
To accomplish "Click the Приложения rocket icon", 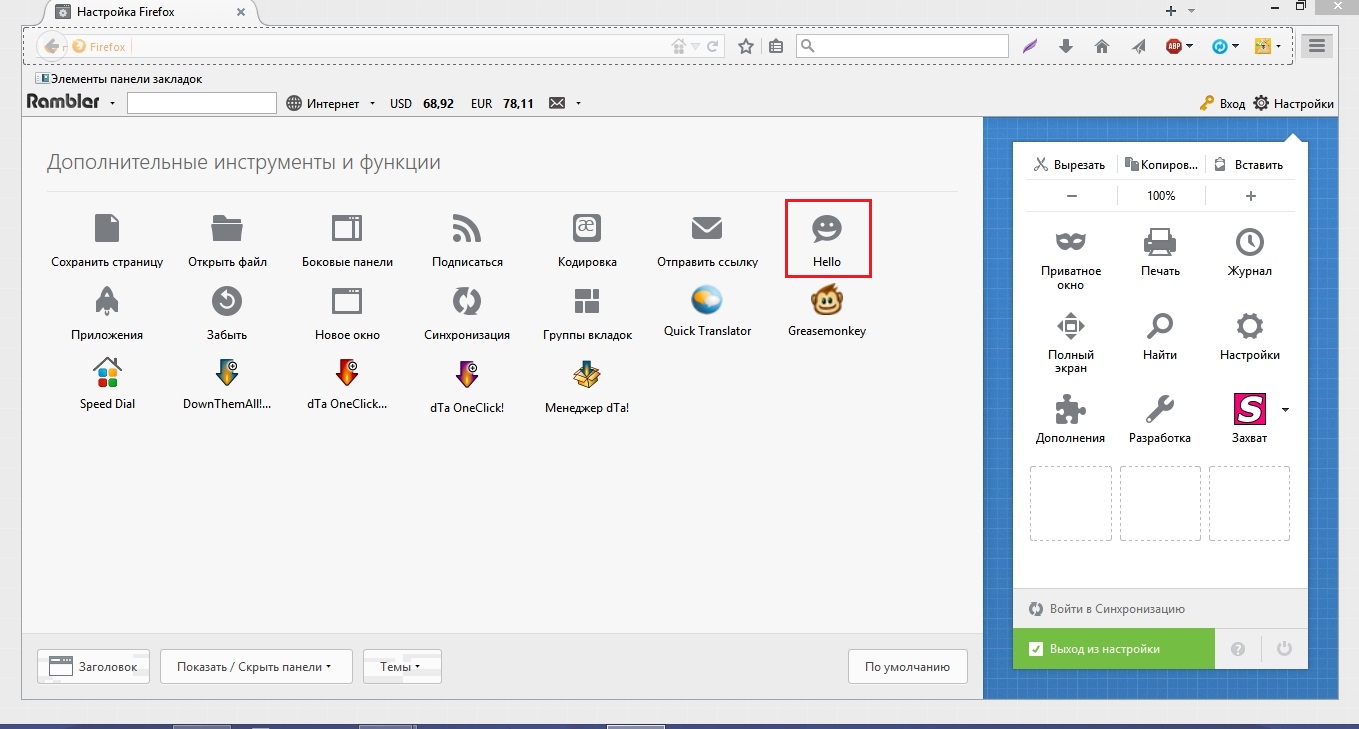I will pyautogui.click(x=107, y=301).
